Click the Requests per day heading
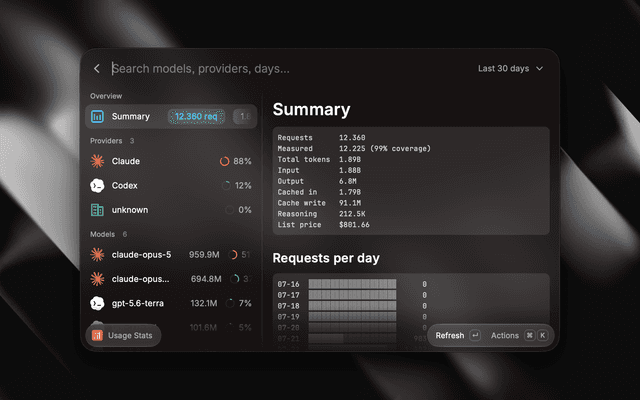This screenshot has height=400, width=640. [x=326, y=258]
